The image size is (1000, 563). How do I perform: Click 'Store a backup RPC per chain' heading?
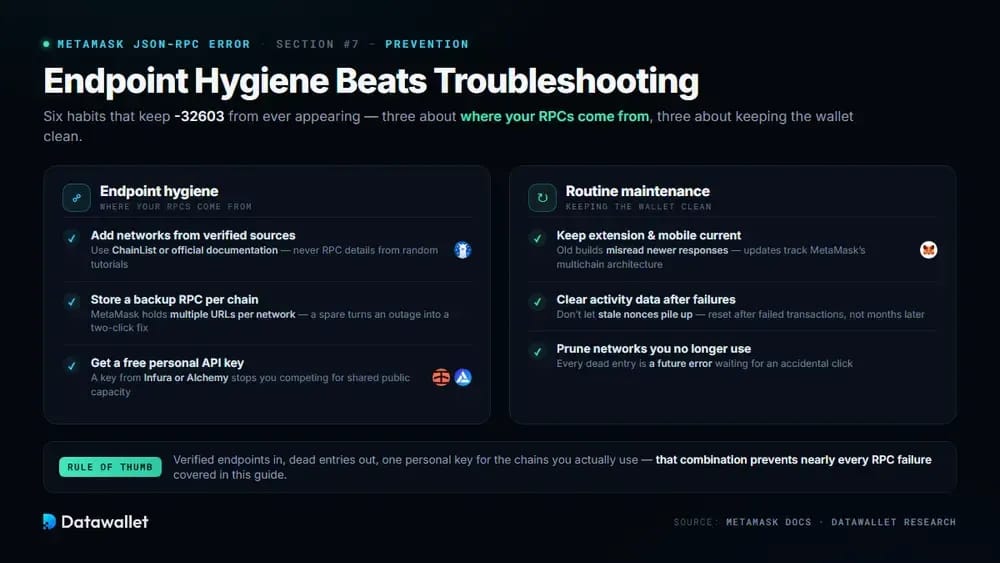pos(174,300)
